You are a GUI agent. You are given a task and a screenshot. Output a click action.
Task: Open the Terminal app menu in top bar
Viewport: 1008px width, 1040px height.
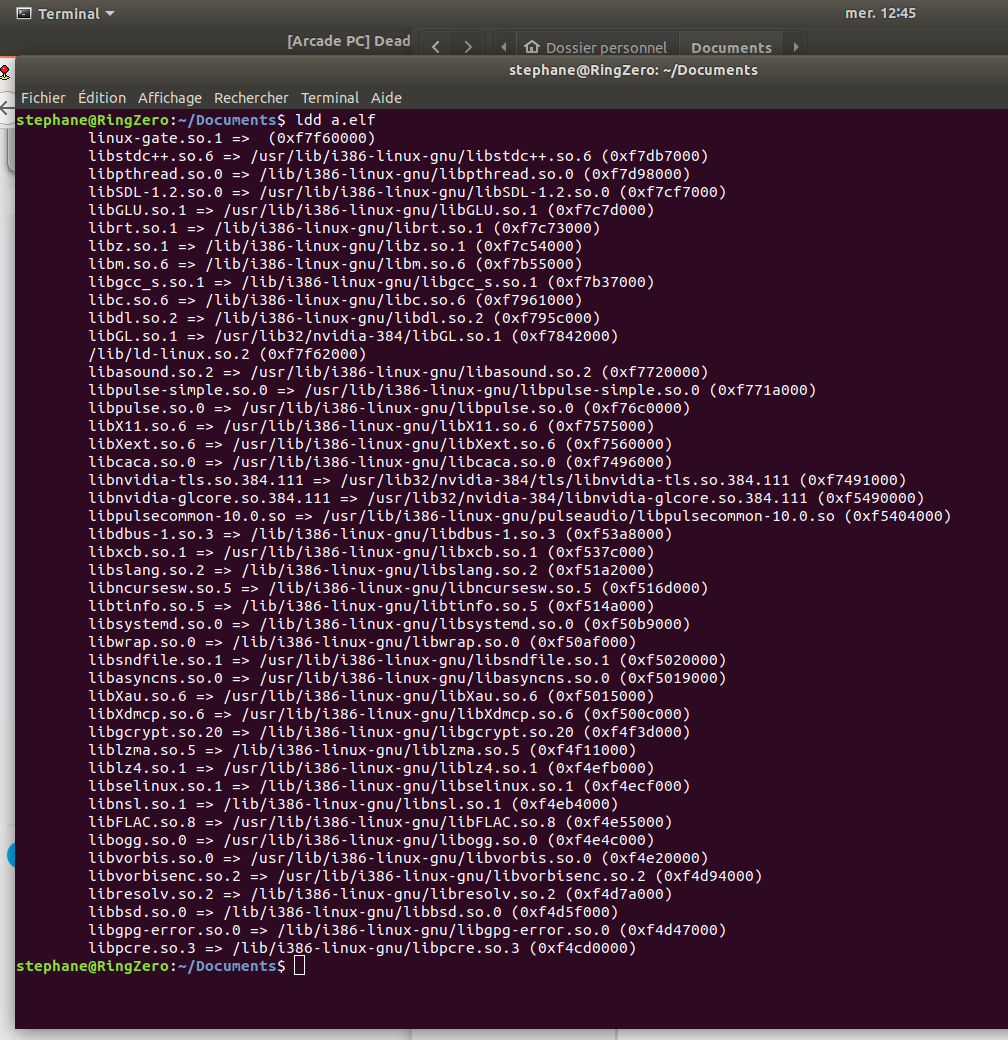click(66, 14)
